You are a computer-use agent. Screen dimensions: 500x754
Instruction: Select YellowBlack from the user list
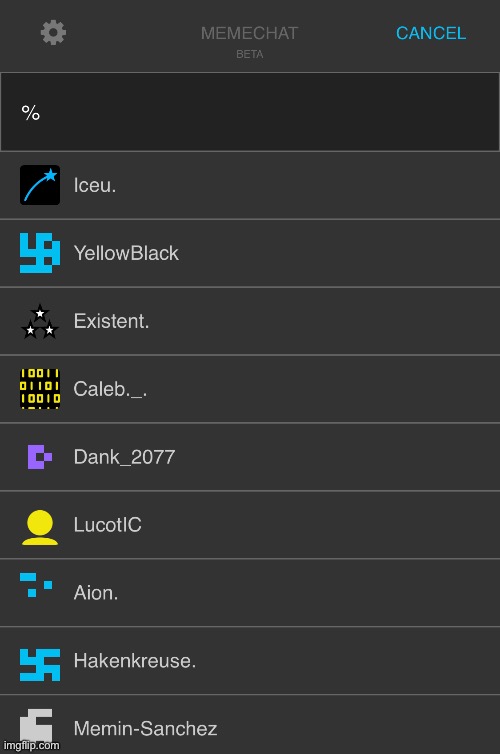pos(126,253)
